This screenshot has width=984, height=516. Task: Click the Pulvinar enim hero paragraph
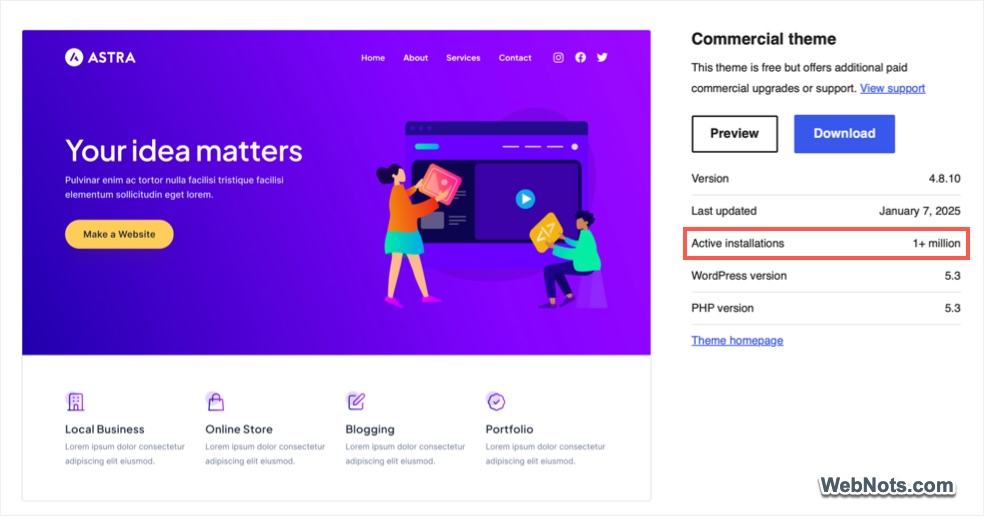(174, 187)
